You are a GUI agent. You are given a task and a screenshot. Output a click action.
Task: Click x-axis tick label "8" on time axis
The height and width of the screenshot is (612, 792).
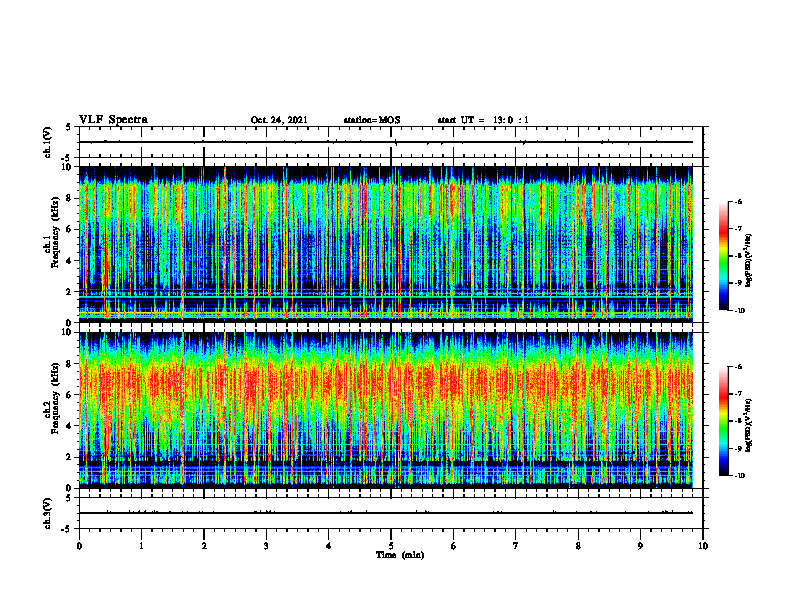click(578, 546)
